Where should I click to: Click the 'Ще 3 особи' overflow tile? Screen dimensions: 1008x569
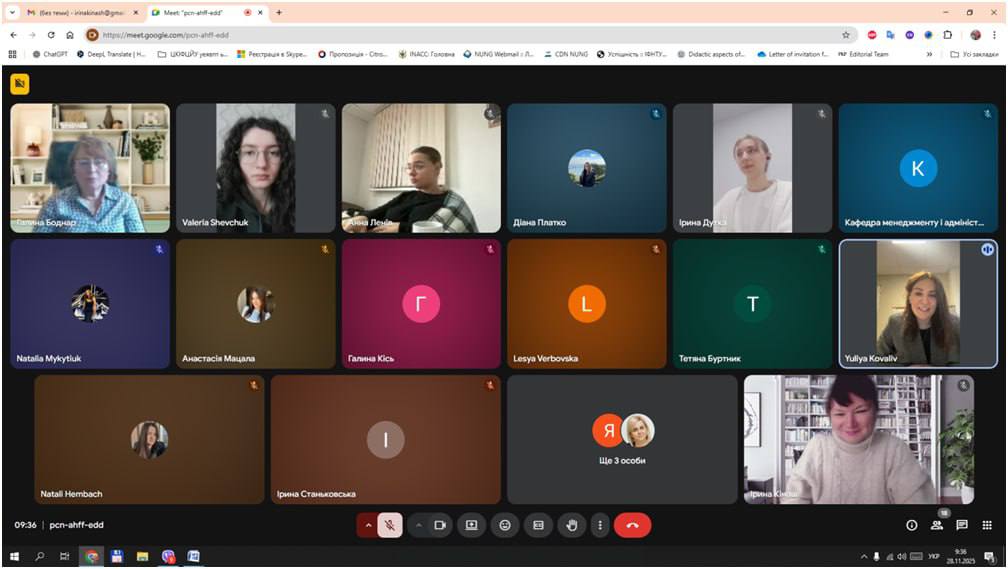622,439
